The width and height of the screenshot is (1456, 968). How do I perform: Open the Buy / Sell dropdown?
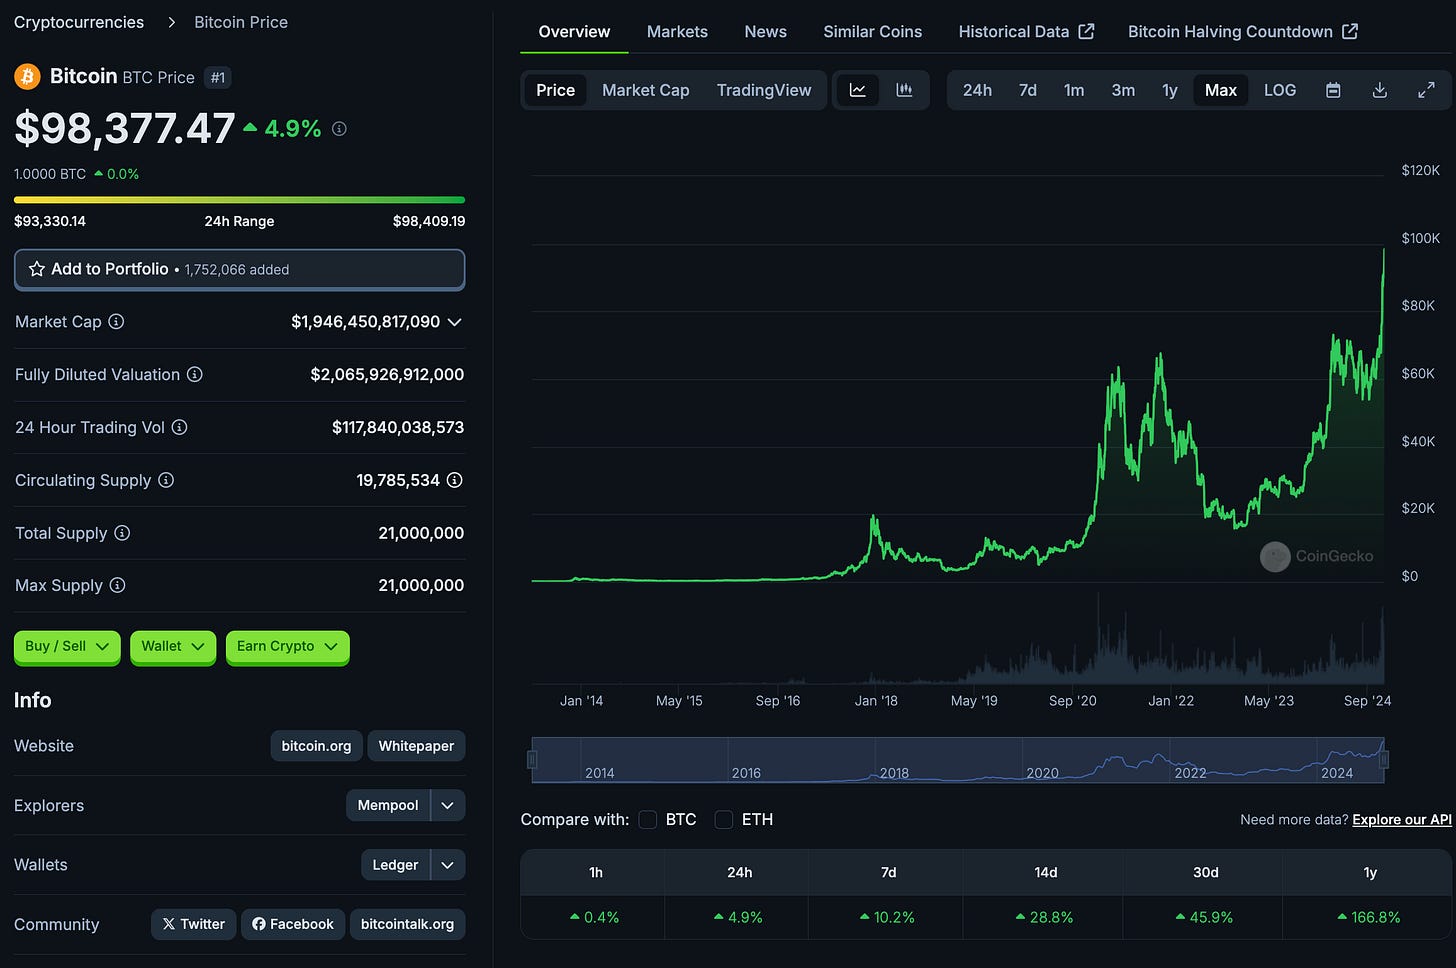(67, 646)
